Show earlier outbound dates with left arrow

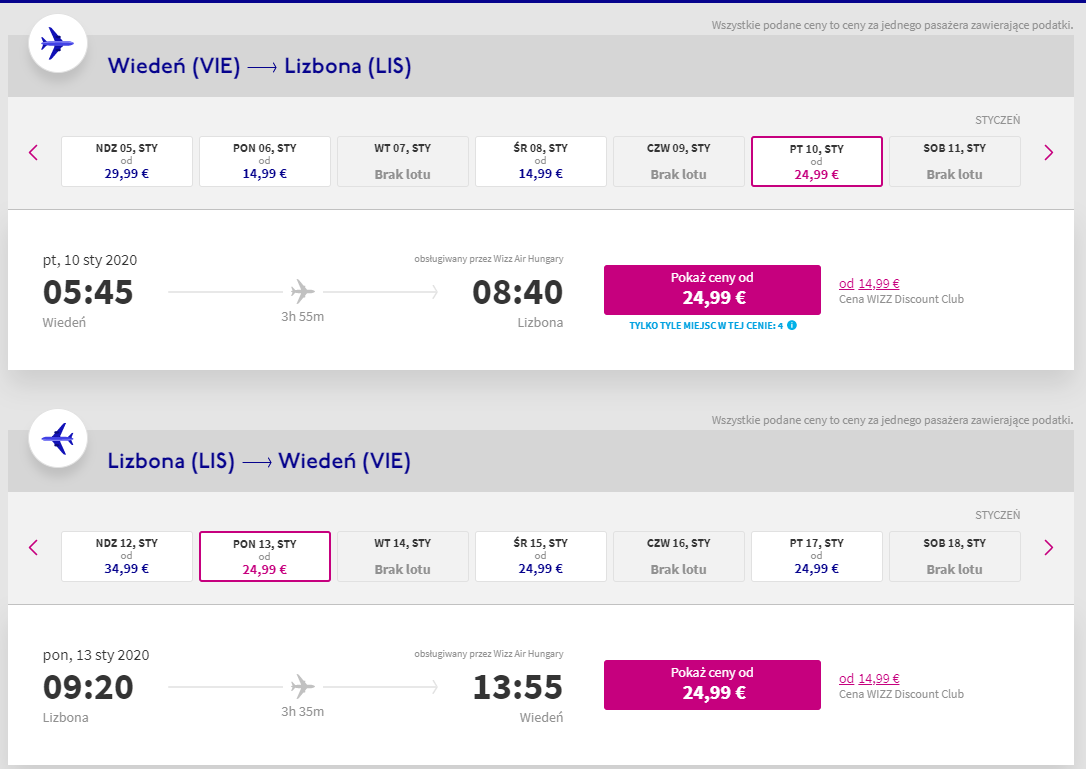[x=33, y=152]
